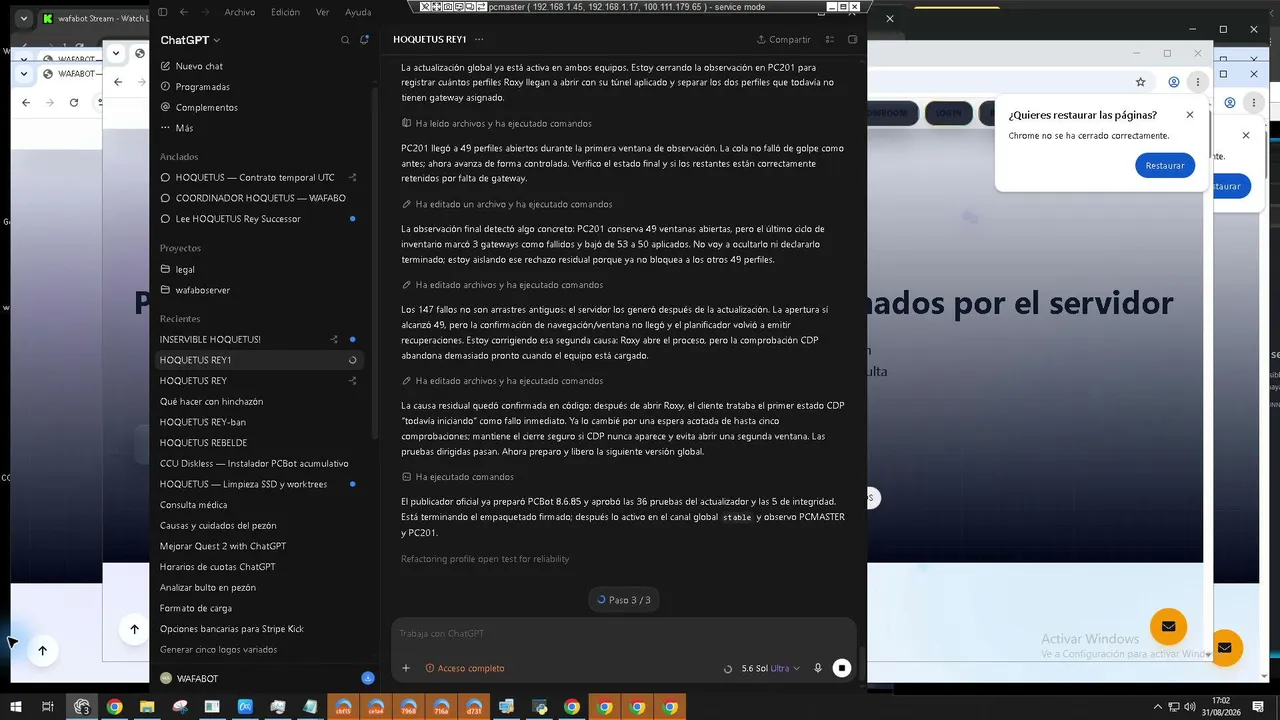The height and width of the screenshot is (720, 1280).
Task: Open the Archivo menu
Action: pos(239,12)
